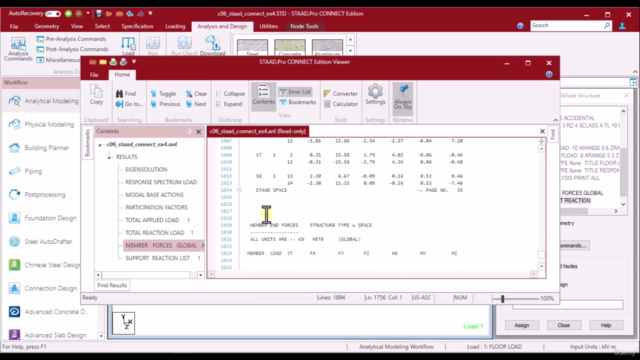Toggle the Error List view

(x=295, y=92)
